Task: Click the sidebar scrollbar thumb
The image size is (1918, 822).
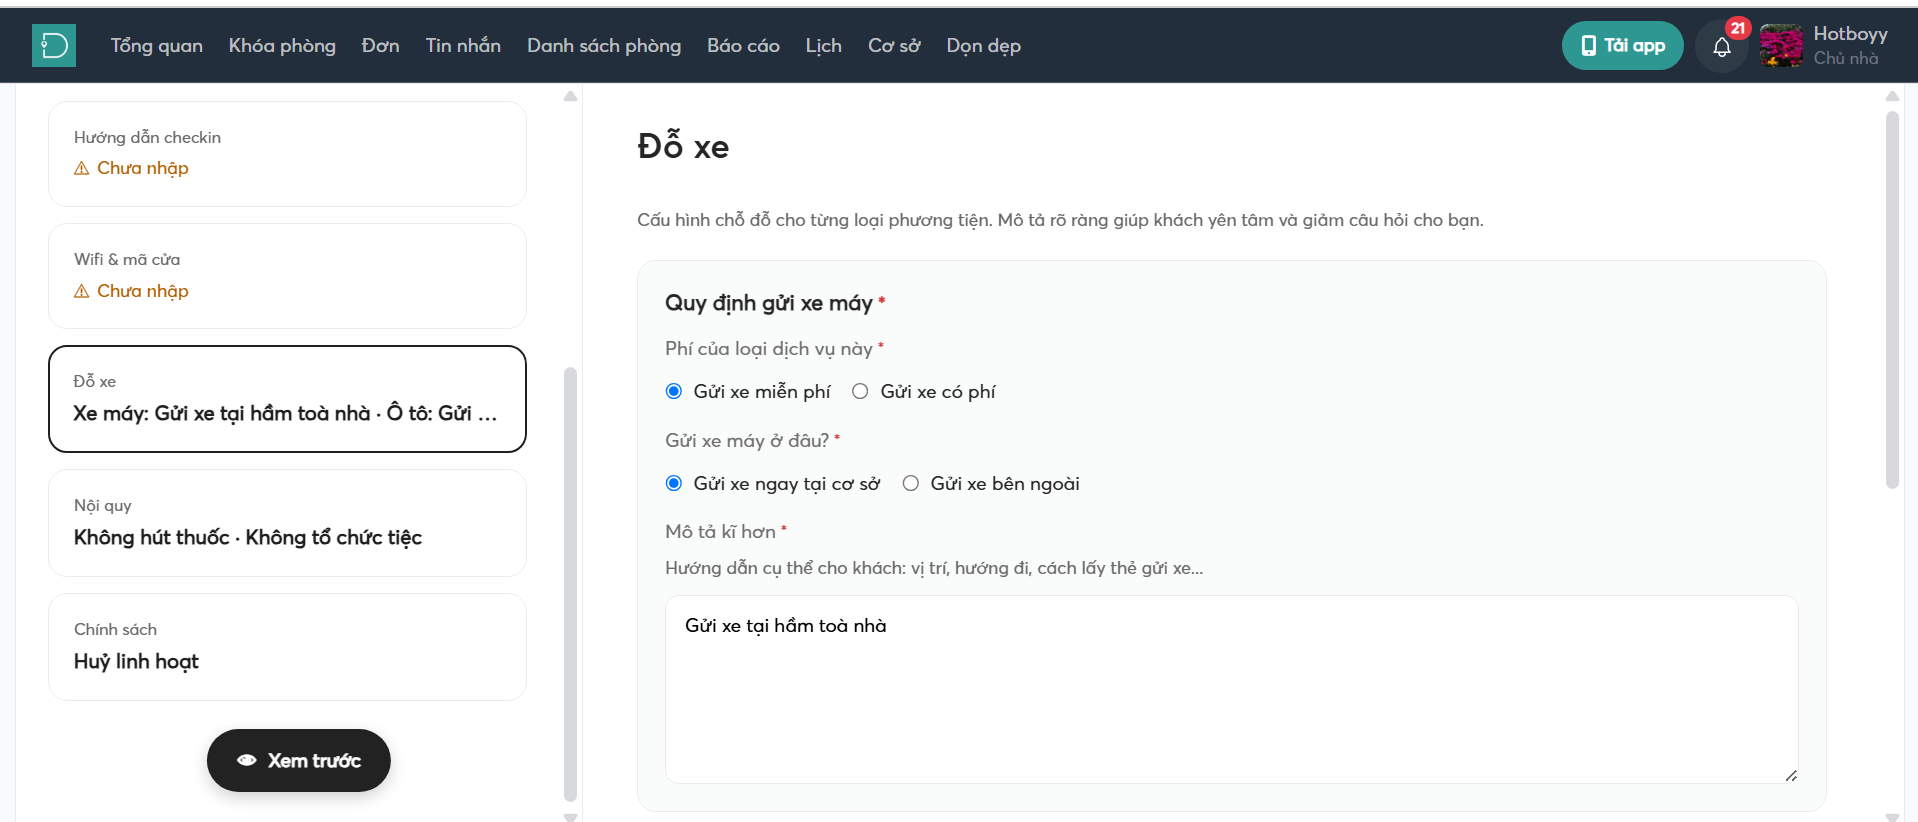Action: tap(570, 584)
